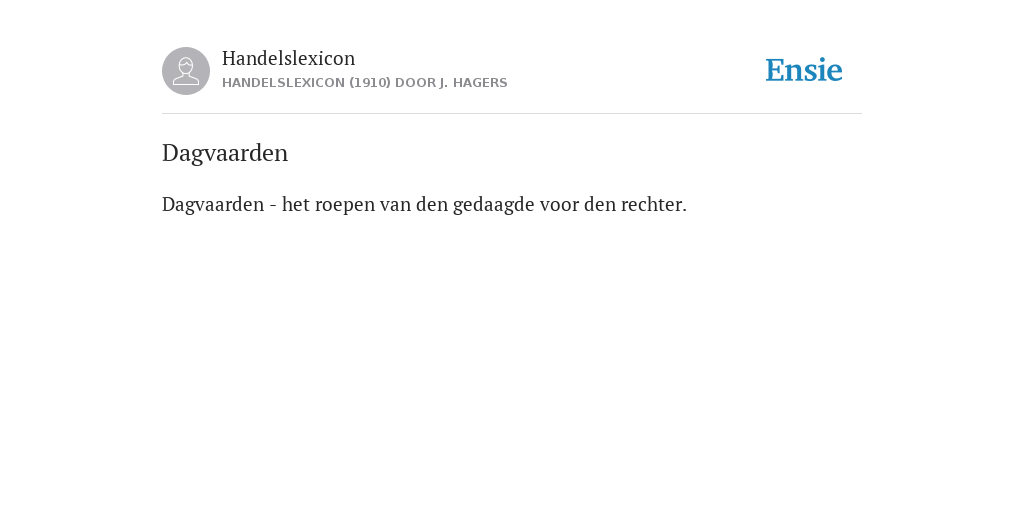
Task: Open the Handelslexicon author name
Action: 289,58
